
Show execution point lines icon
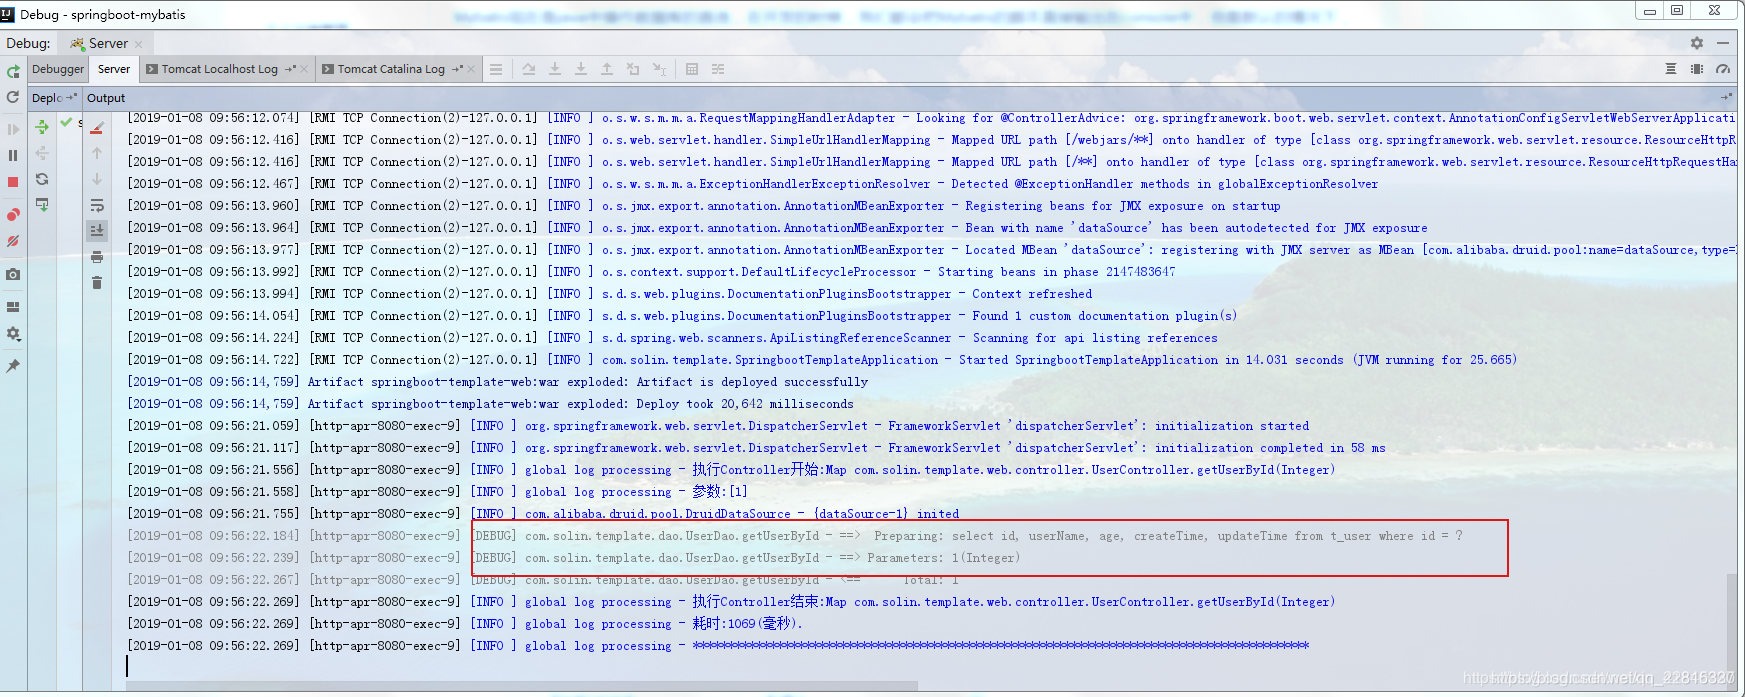point(496,69)
